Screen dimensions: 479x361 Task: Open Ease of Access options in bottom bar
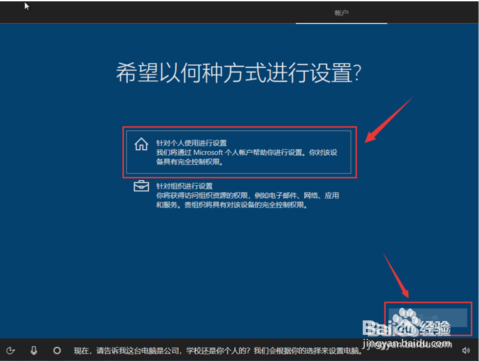pos(11,350)
